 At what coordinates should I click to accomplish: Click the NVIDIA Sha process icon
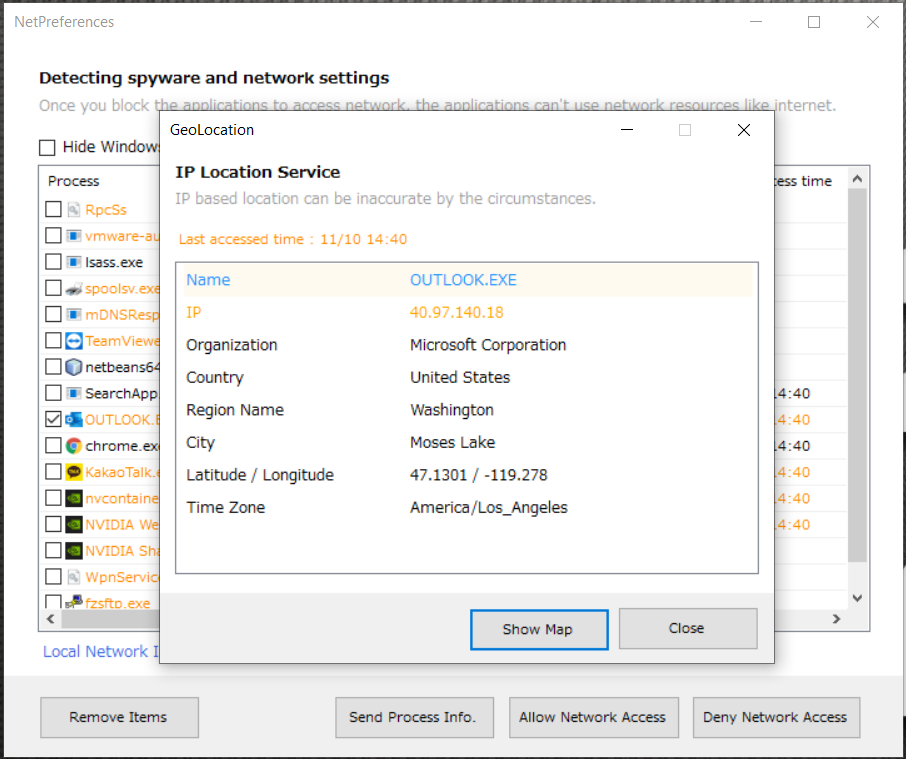(x=73, y=550)
